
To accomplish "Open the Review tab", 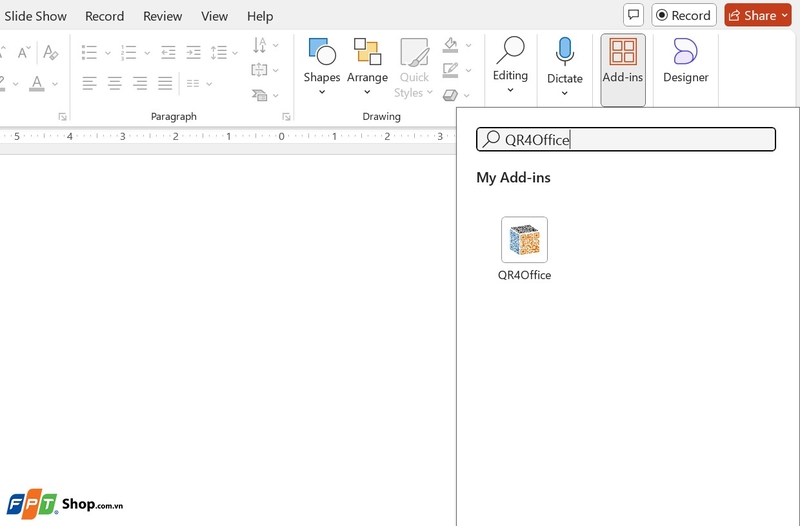I will click(162, 16).
